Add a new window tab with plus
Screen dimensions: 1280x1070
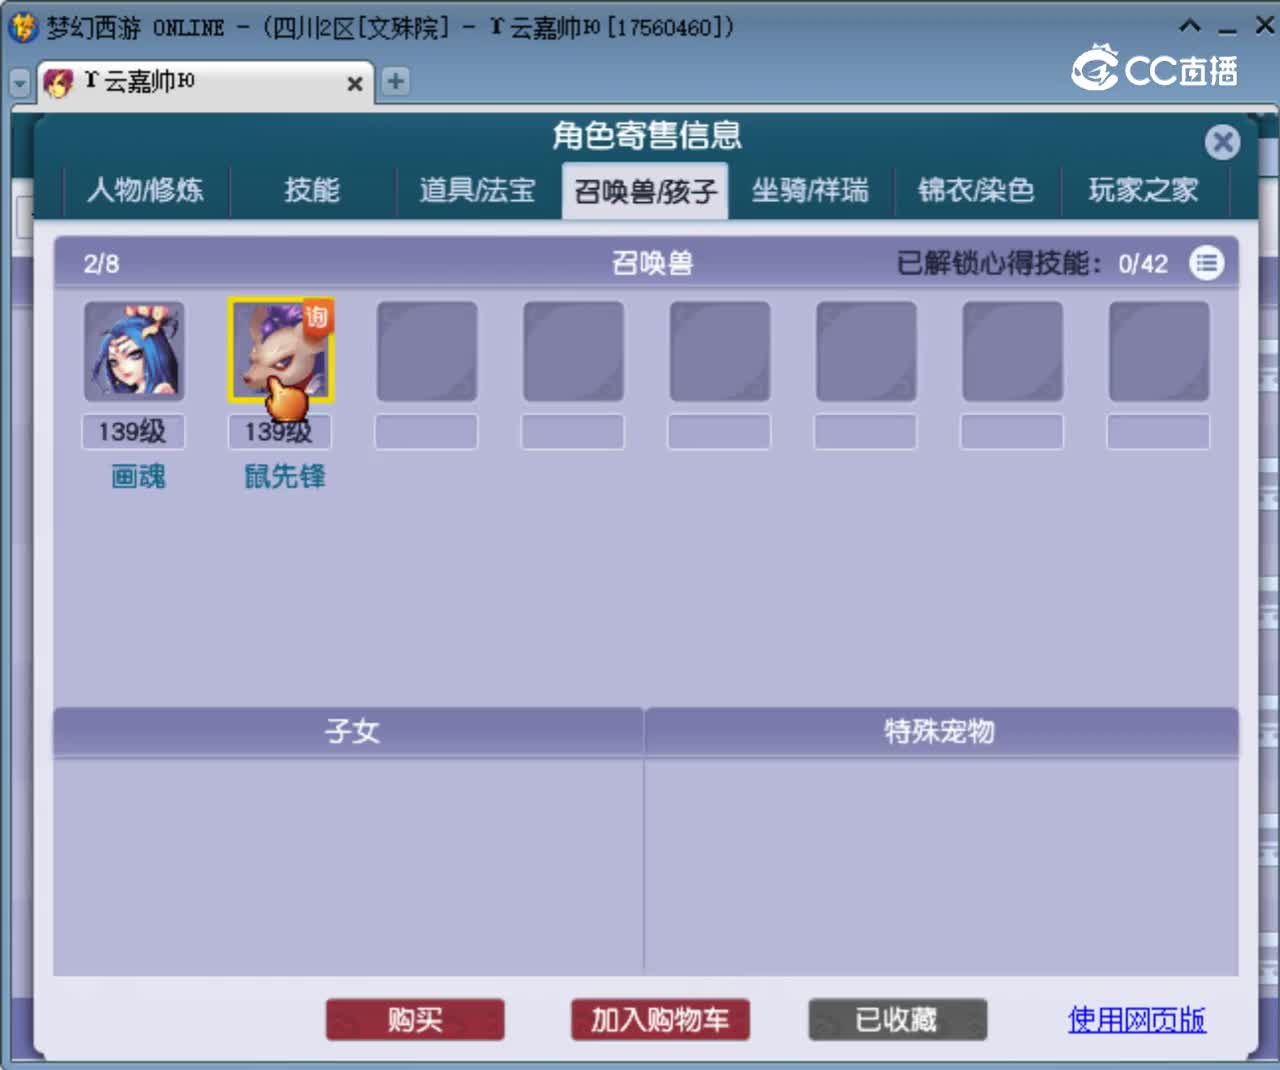(396, 81)
